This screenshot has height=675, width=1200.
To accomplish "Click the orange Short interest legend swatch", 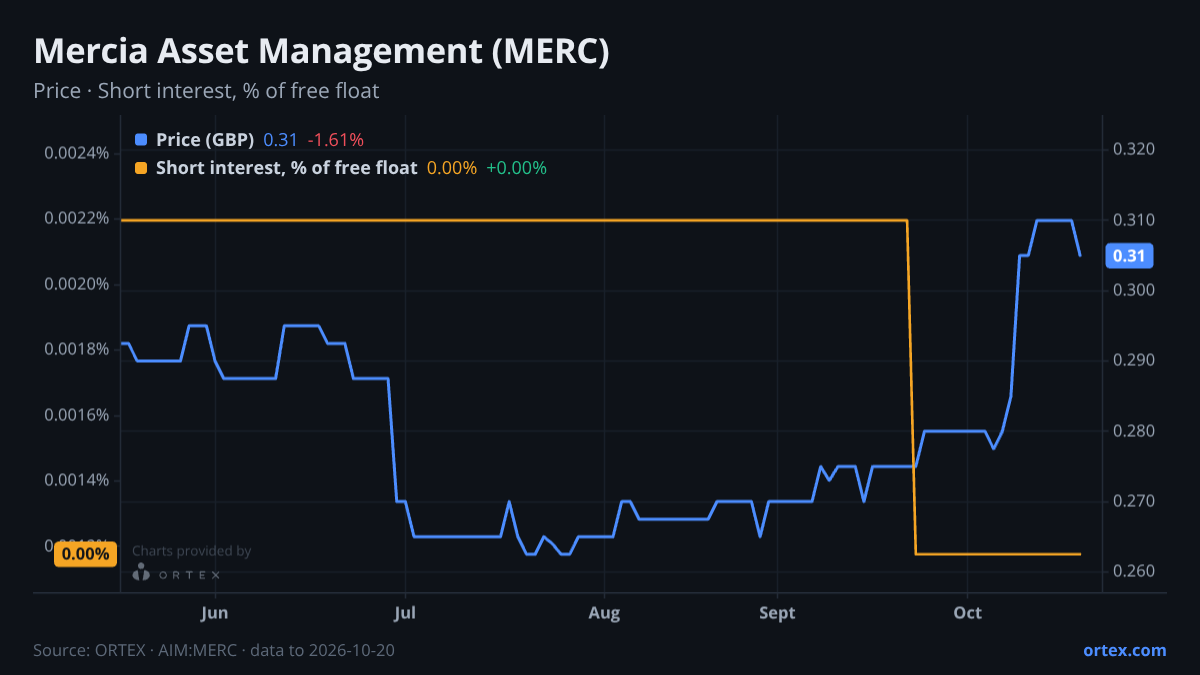I will click(x=140, y=168).
